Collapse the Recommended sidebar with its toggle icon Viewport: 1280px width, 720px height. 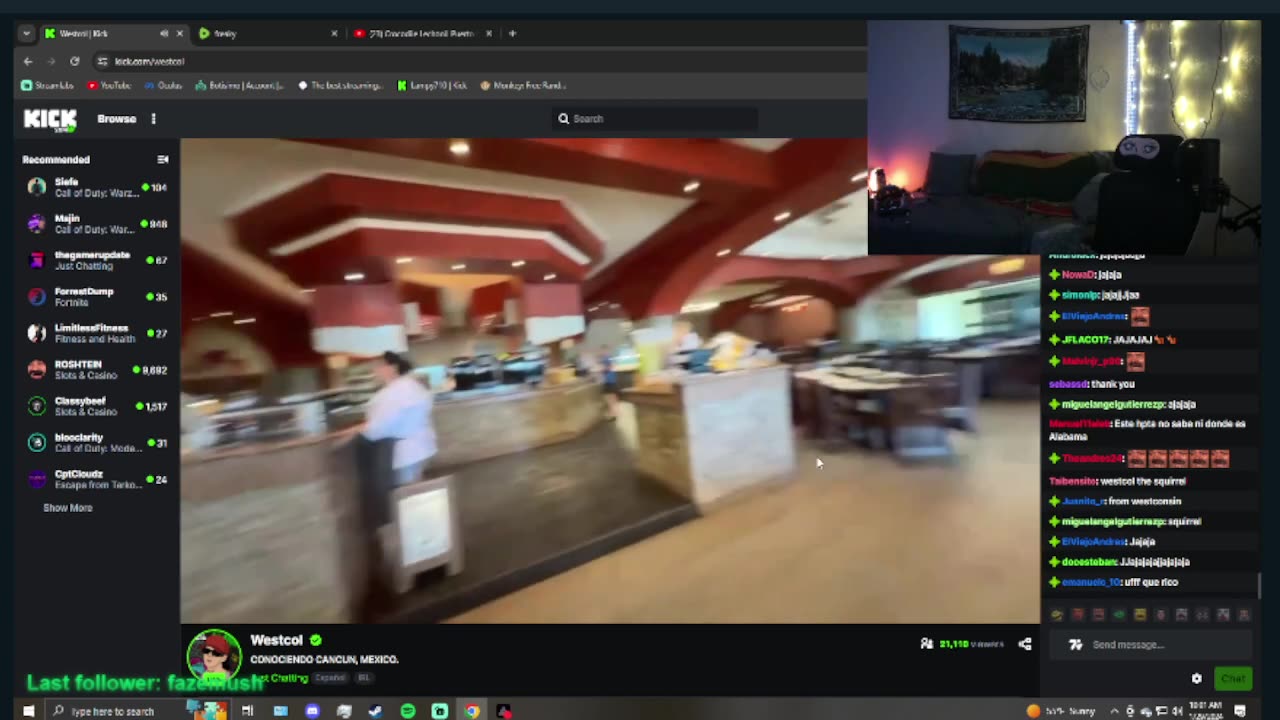163,159
